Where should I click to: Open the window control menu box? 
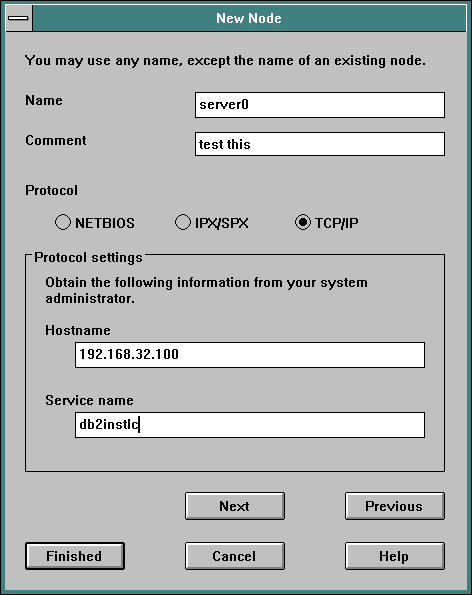(x=19, y=18)
